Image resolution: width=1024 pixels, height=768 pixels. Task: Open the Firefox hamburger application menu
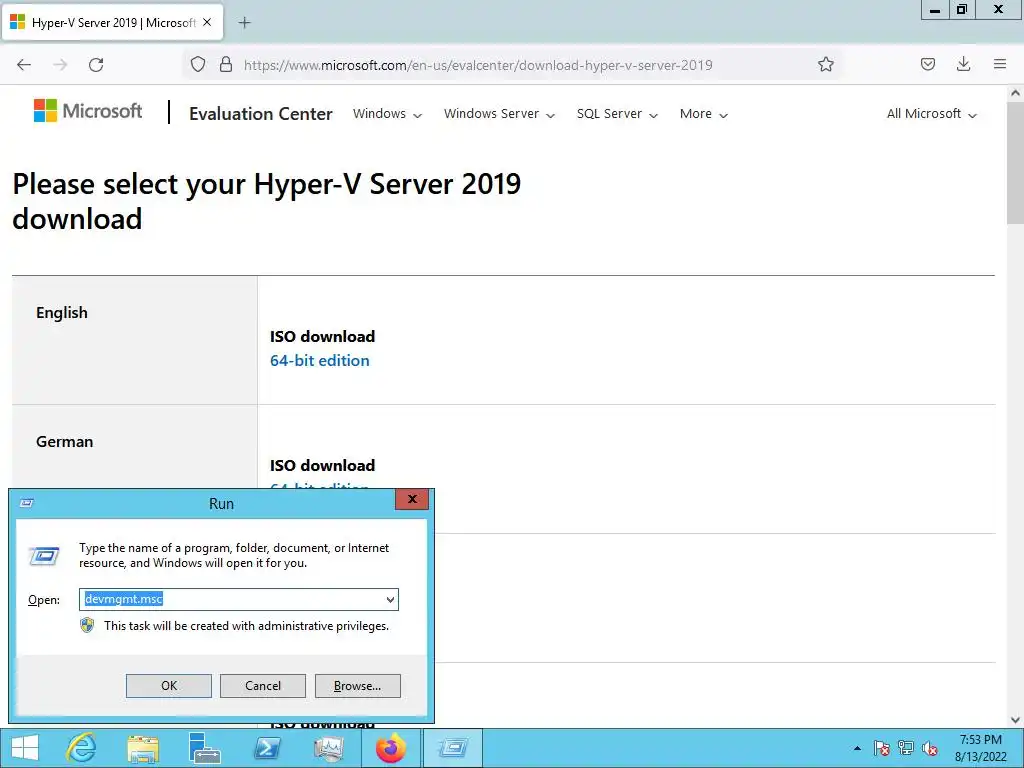(1000, 65)
